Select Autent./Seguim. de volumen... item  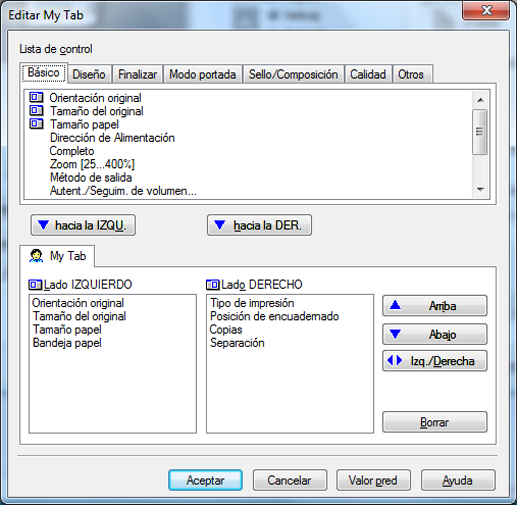(123, 191)
